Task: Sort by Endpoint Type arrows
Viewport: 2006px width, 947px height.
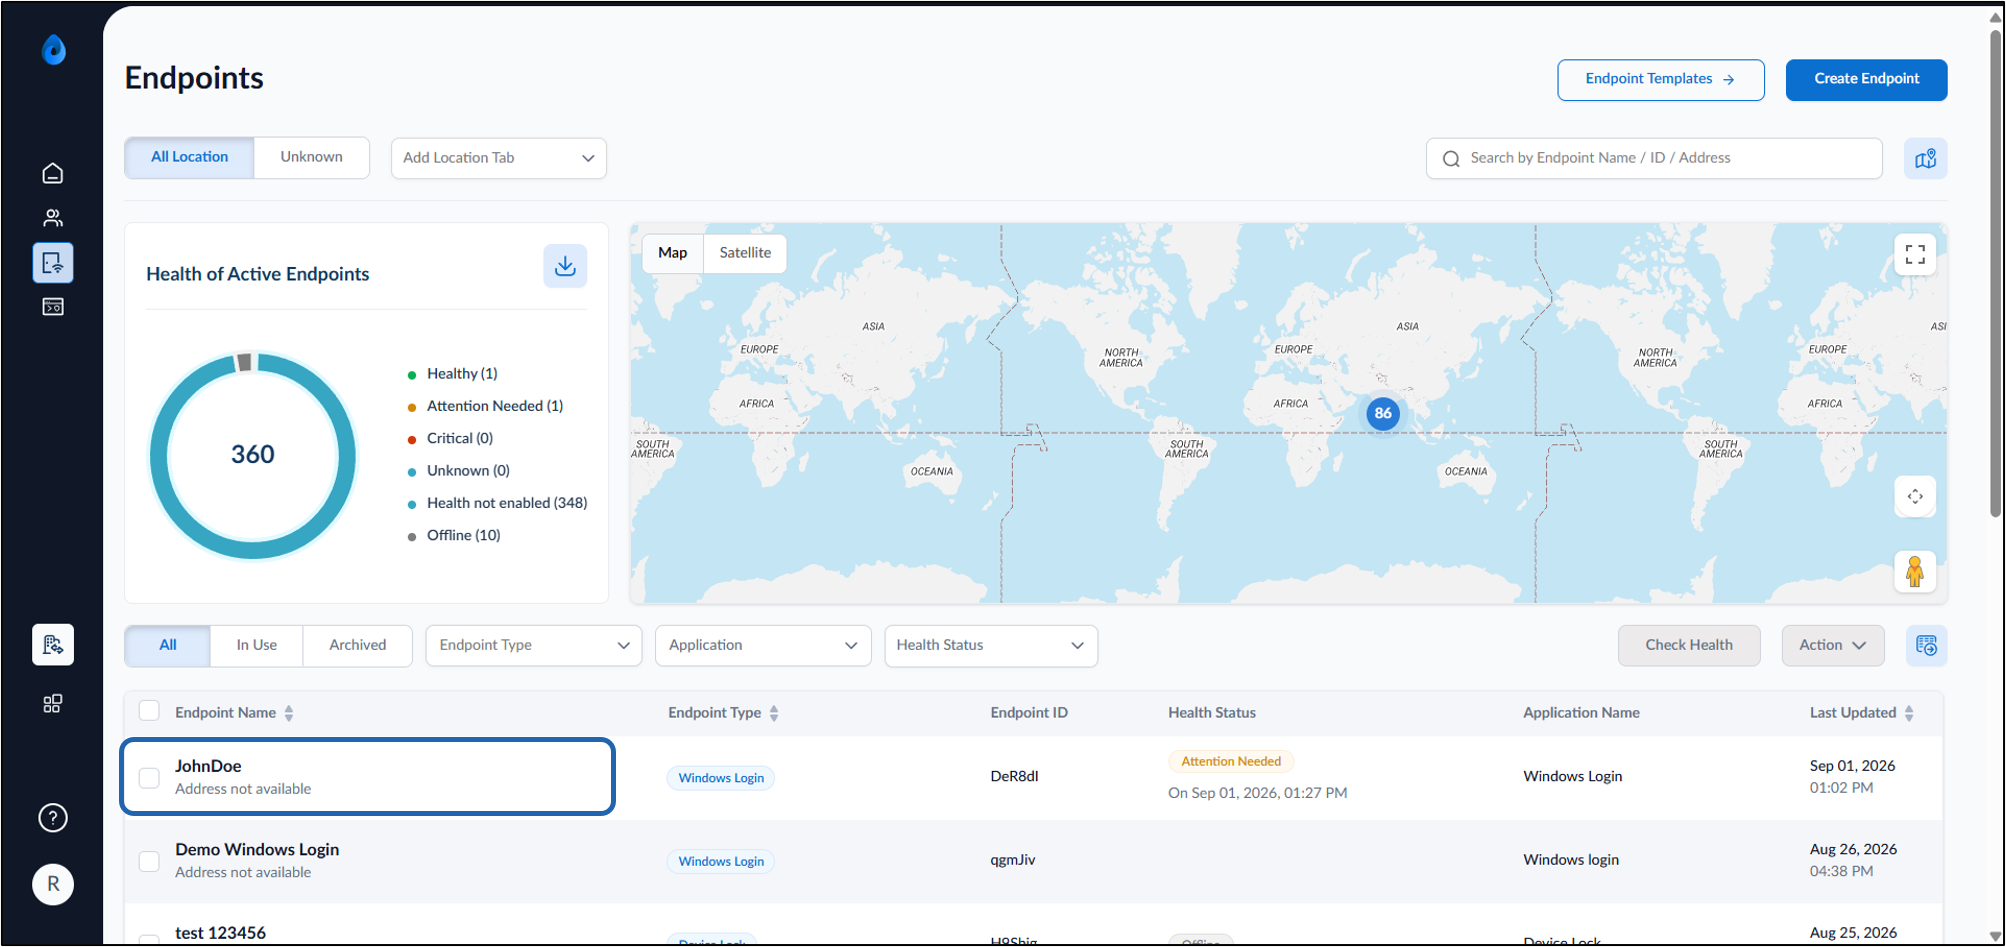Action: (x=774, y=713)
